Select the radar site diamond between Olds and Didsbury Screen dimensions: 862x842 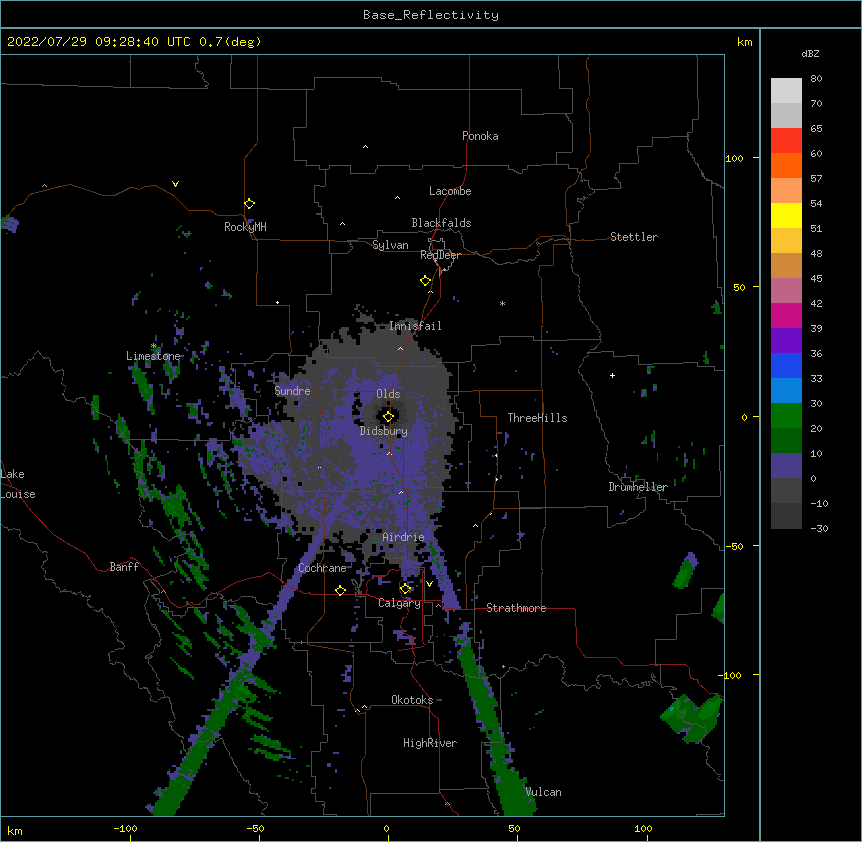coord(388,417)
